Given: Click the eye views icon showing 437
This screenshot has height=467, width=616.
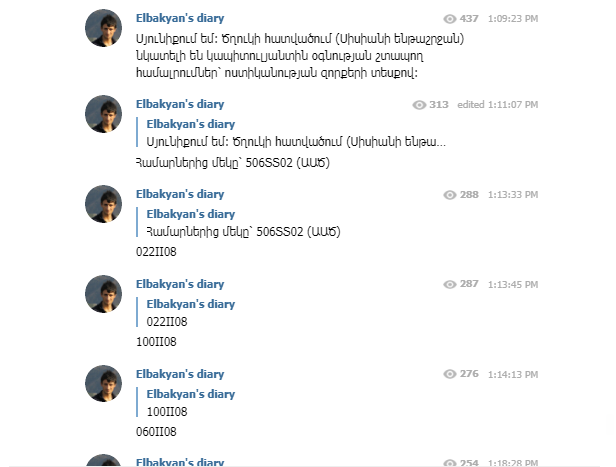Looking at the screenshot, I should (450, 19).
